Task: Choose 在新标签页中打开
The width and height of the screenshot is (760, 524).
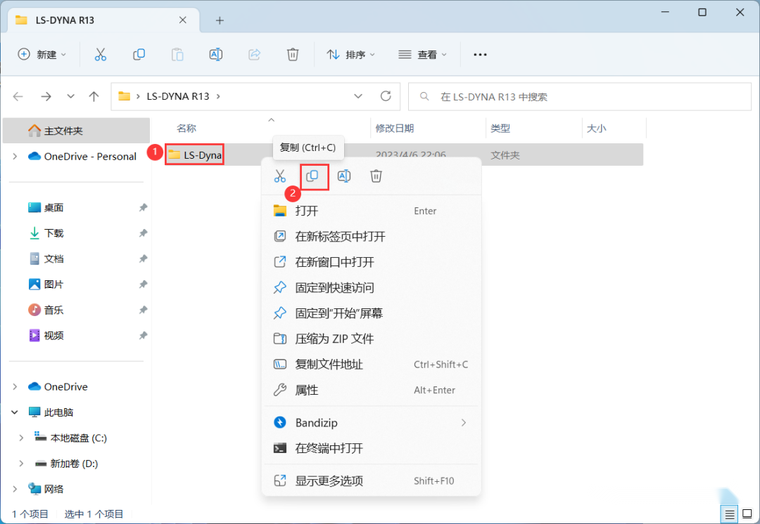Action: [372, 237]
